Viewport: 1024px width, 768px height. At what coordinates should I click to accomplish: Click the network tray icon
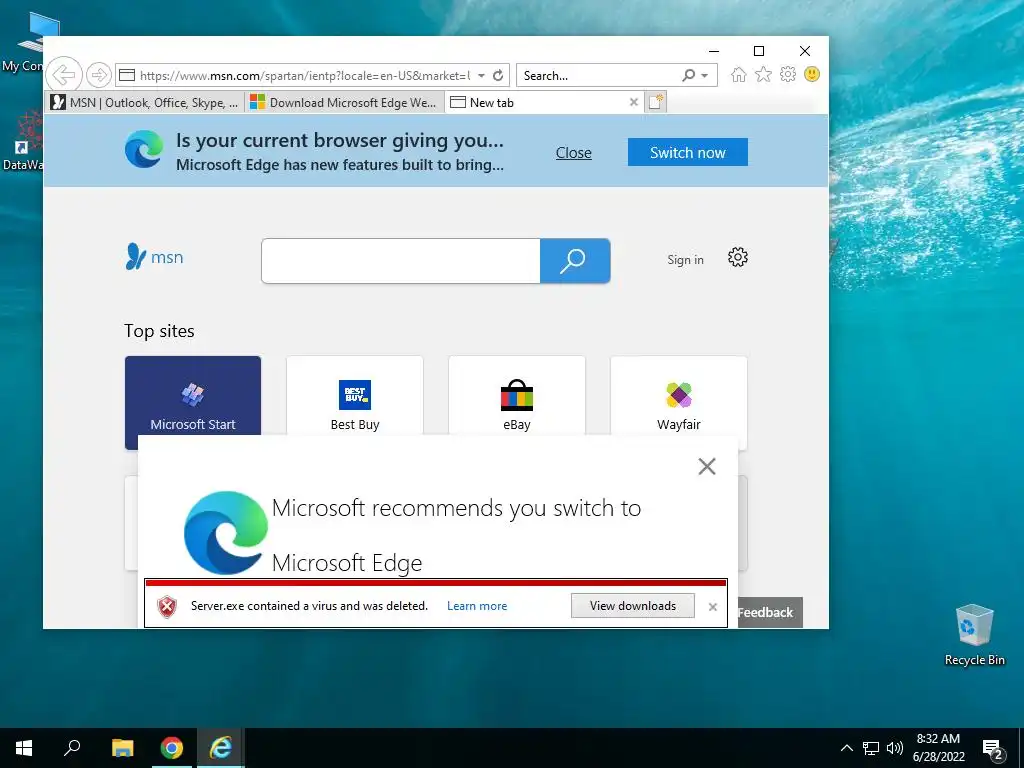871,748
